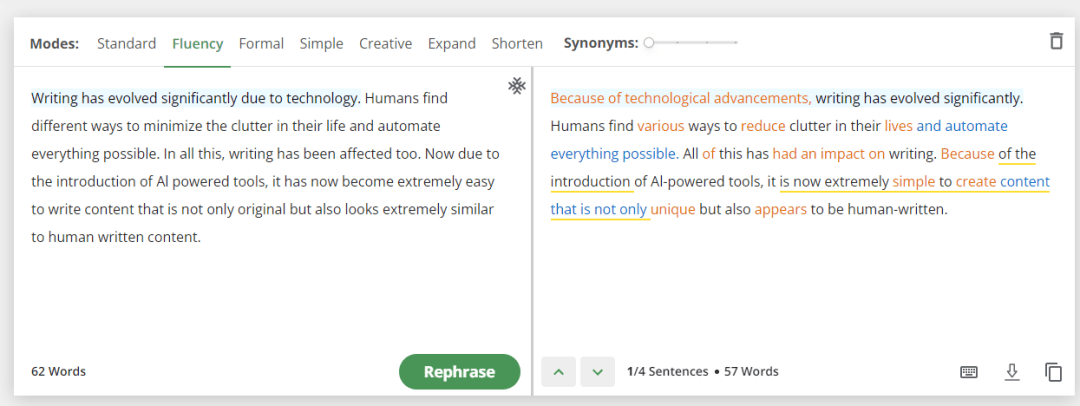Click the trash icon to delete text
Image resolution: width=1080 pixels, height=406 pixels.
(x=1056, y=41)
